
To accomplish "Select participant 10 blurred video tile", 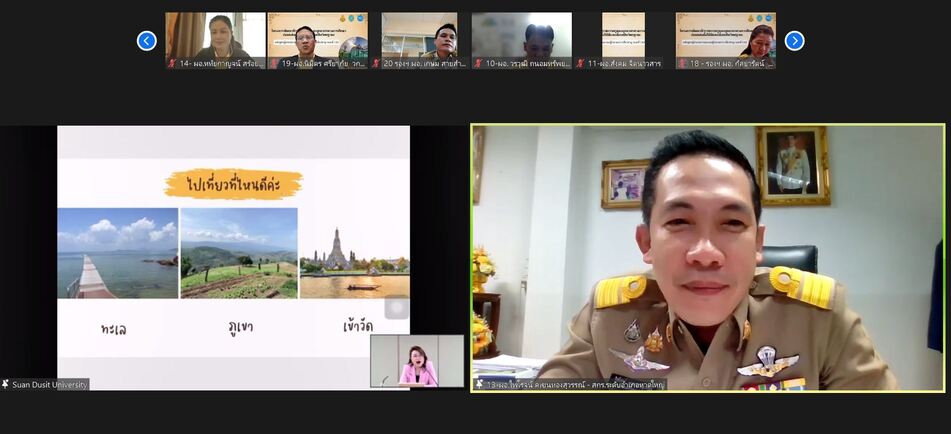I will coord(521,35).
